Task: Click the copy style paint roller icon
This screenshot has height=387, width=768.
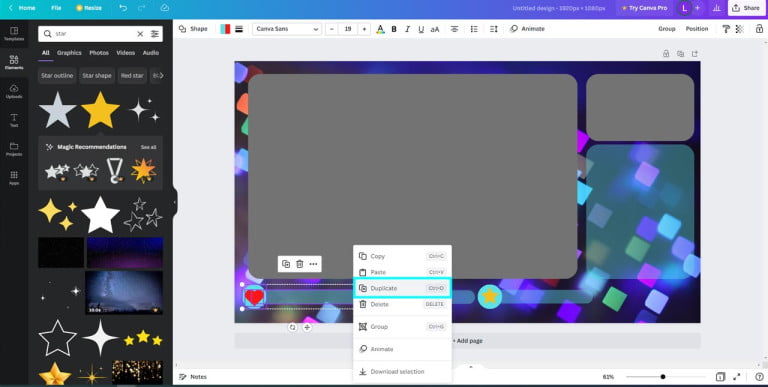Action: pos(726,29)
